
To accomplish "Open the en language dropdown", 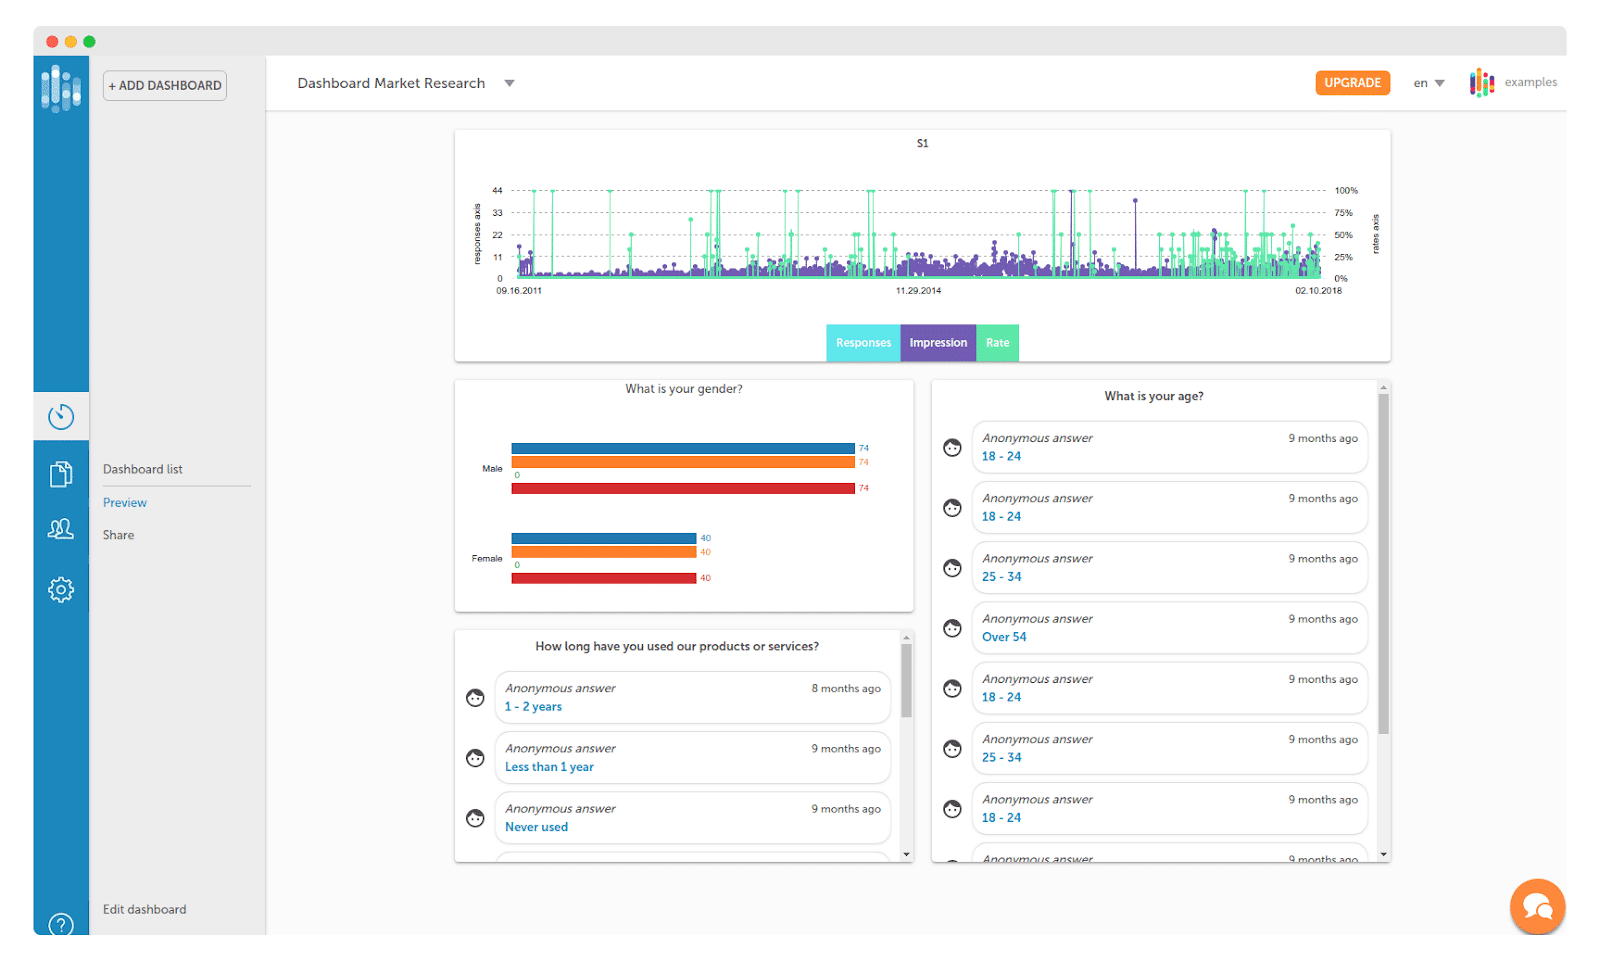I will tap(1429, 83).
